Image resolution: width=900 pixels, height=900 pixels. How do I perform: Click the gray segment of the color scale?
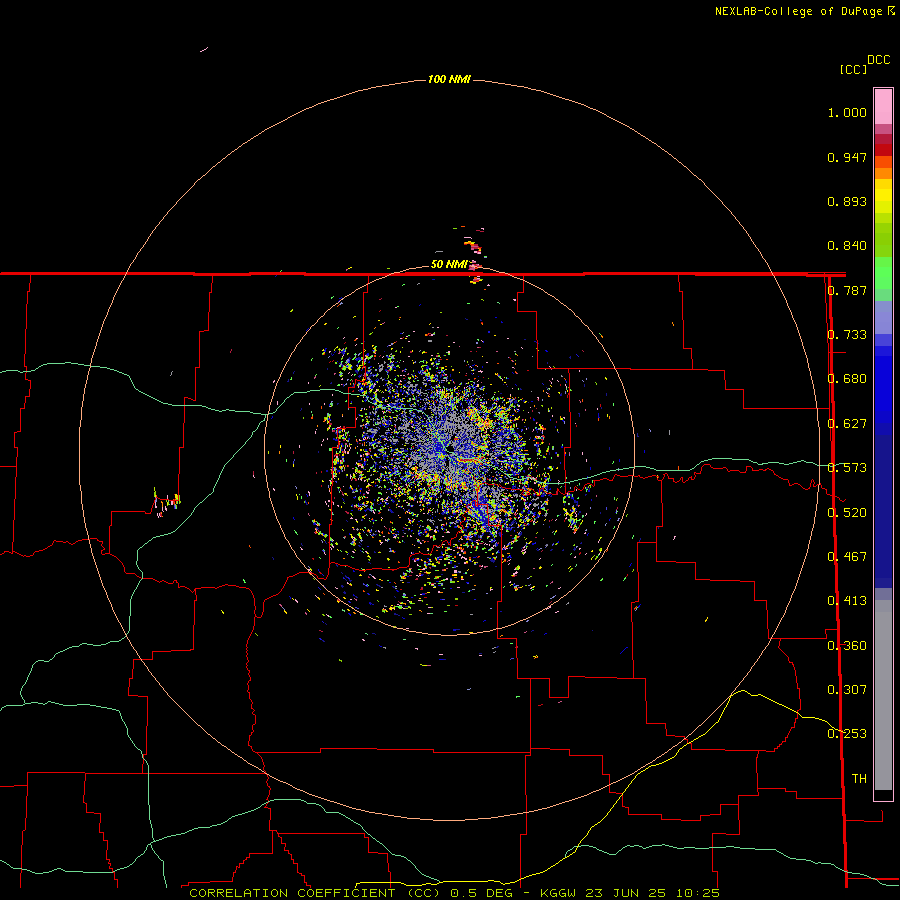click(883, 695)
